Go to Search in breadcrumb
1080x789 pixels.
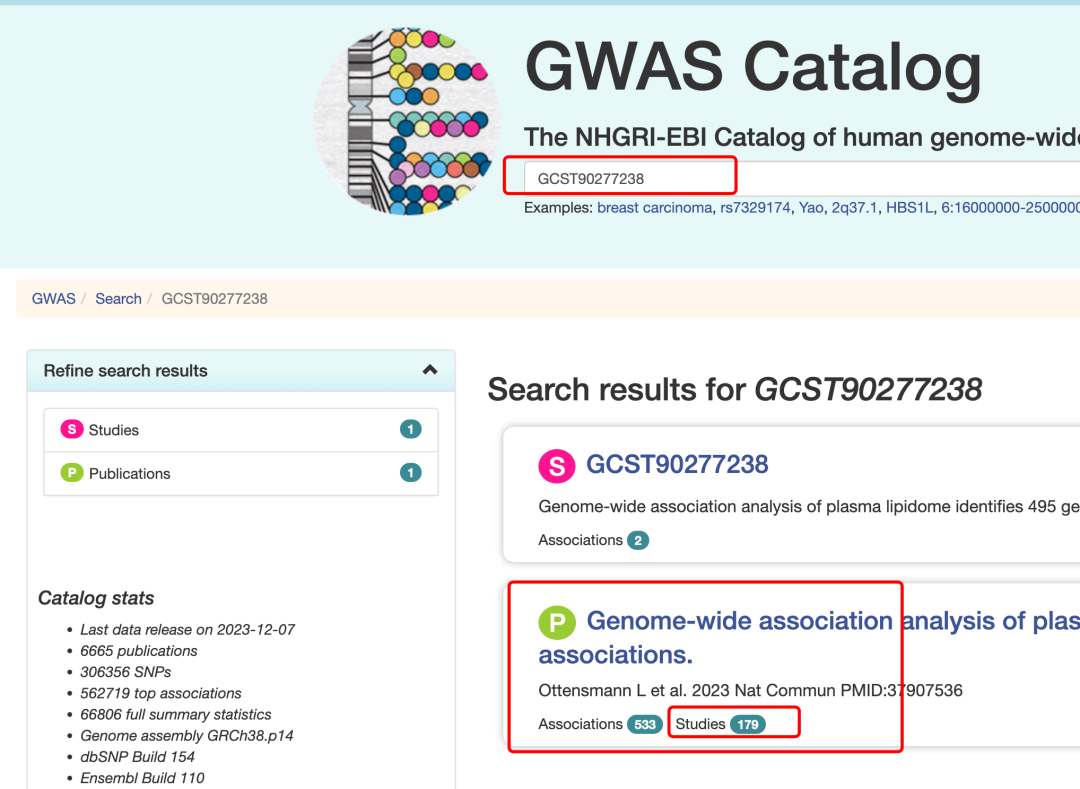click(118, 298)
